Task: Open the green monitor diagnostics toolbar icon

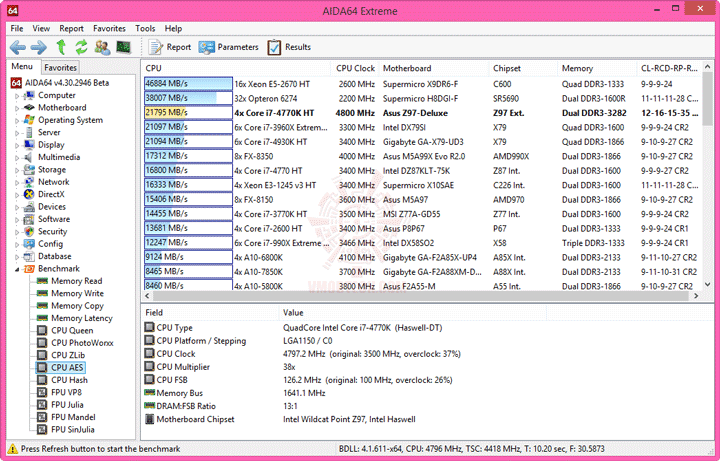Action: pos(123,47)
